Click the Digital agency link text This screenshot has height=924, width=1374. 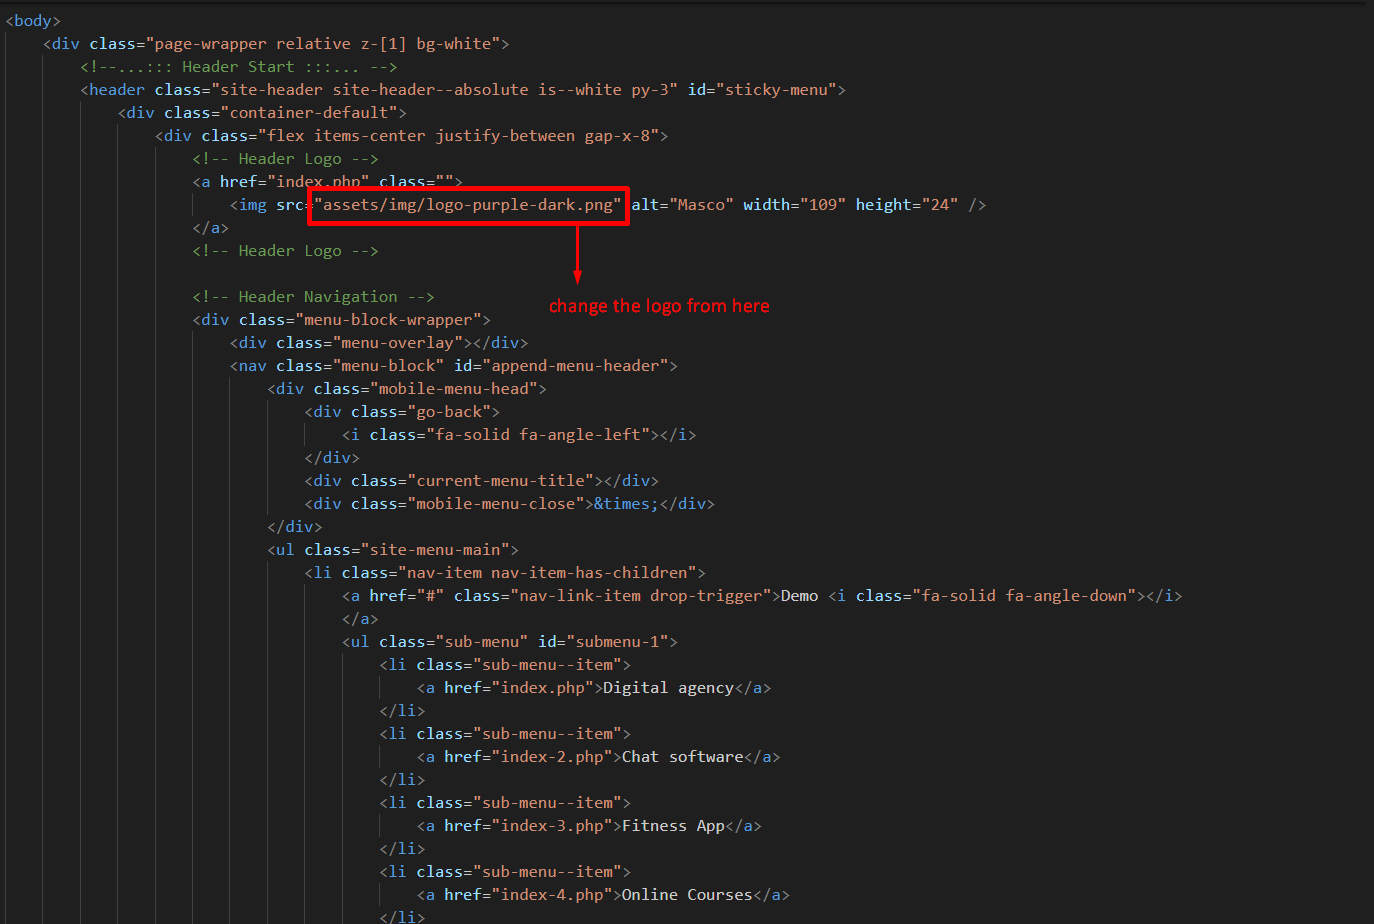click(672, 687)
